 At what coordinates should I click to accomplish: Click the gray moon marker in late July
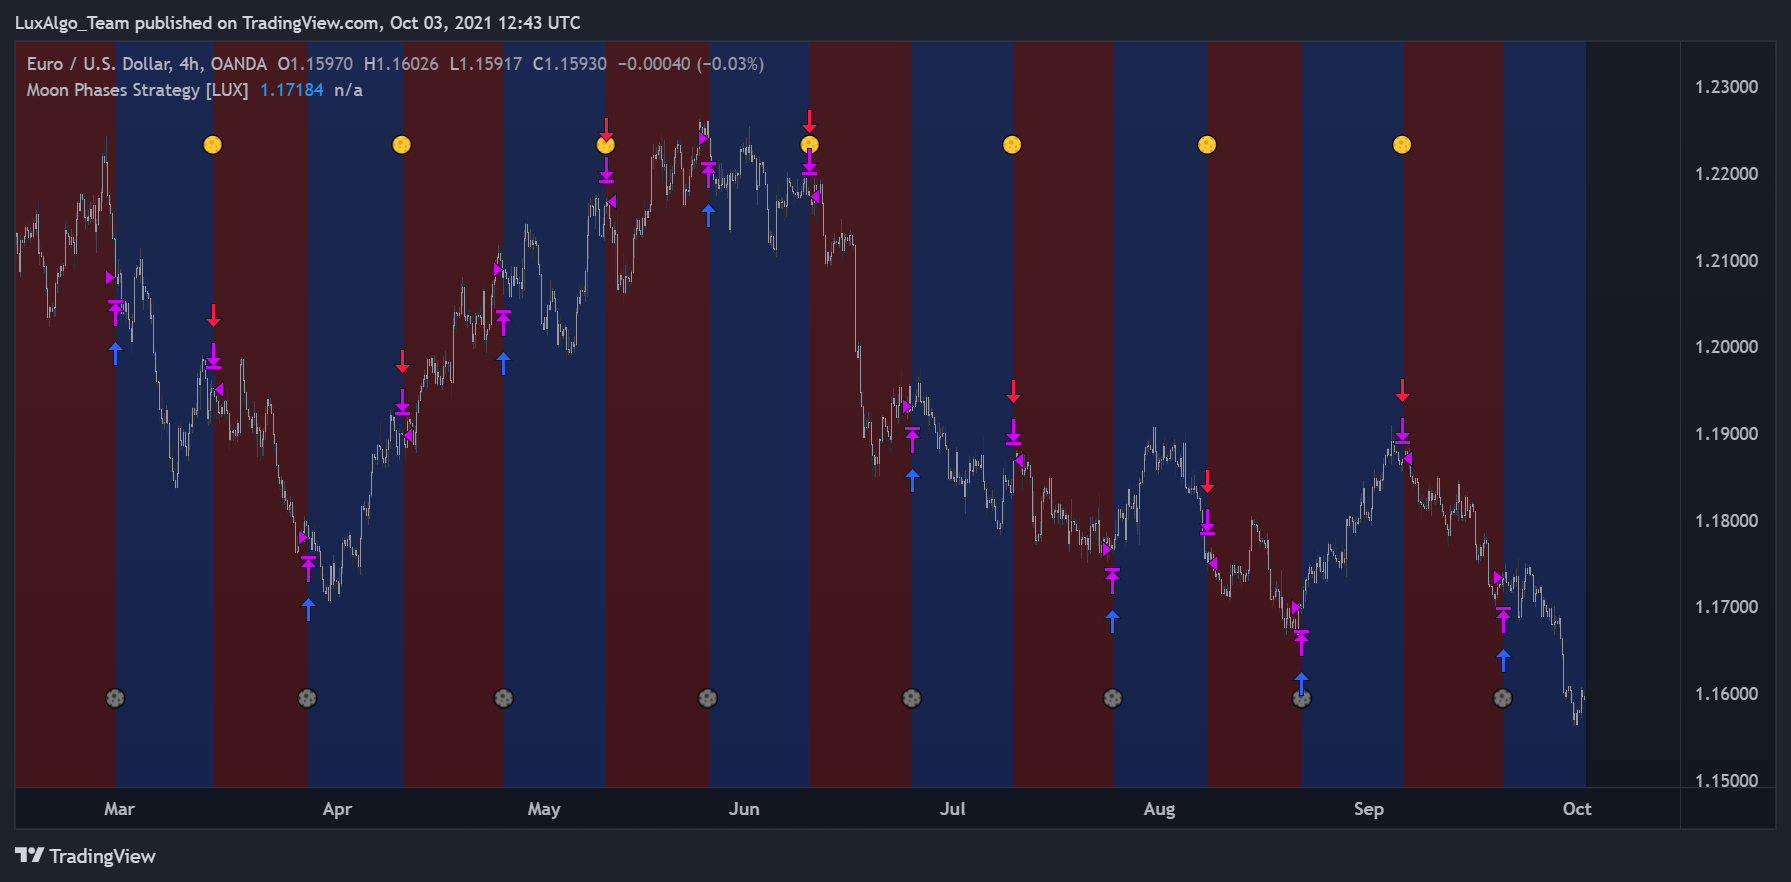(x=1112, y=698)
